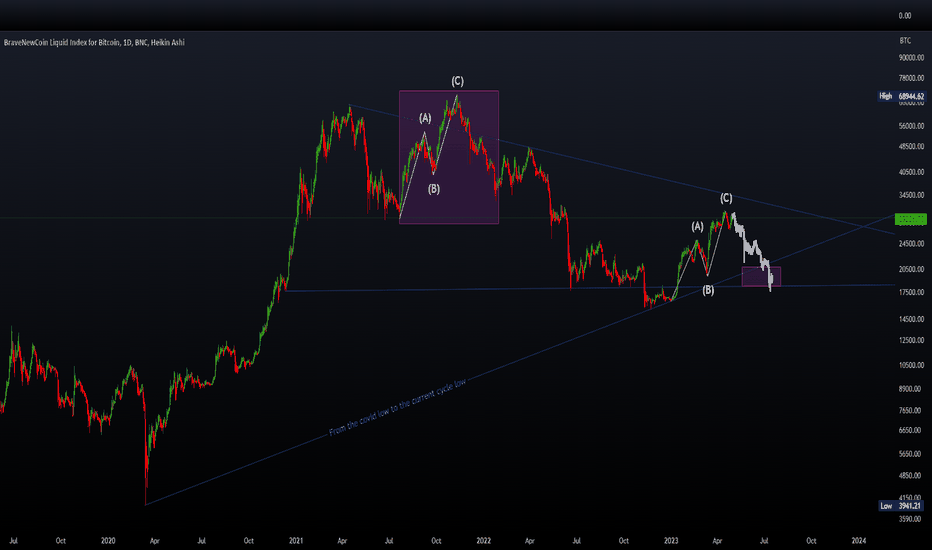The image size is (932, 550).
Task: Click the 40500.00 price axis label
Action: (x=911, y=172)
